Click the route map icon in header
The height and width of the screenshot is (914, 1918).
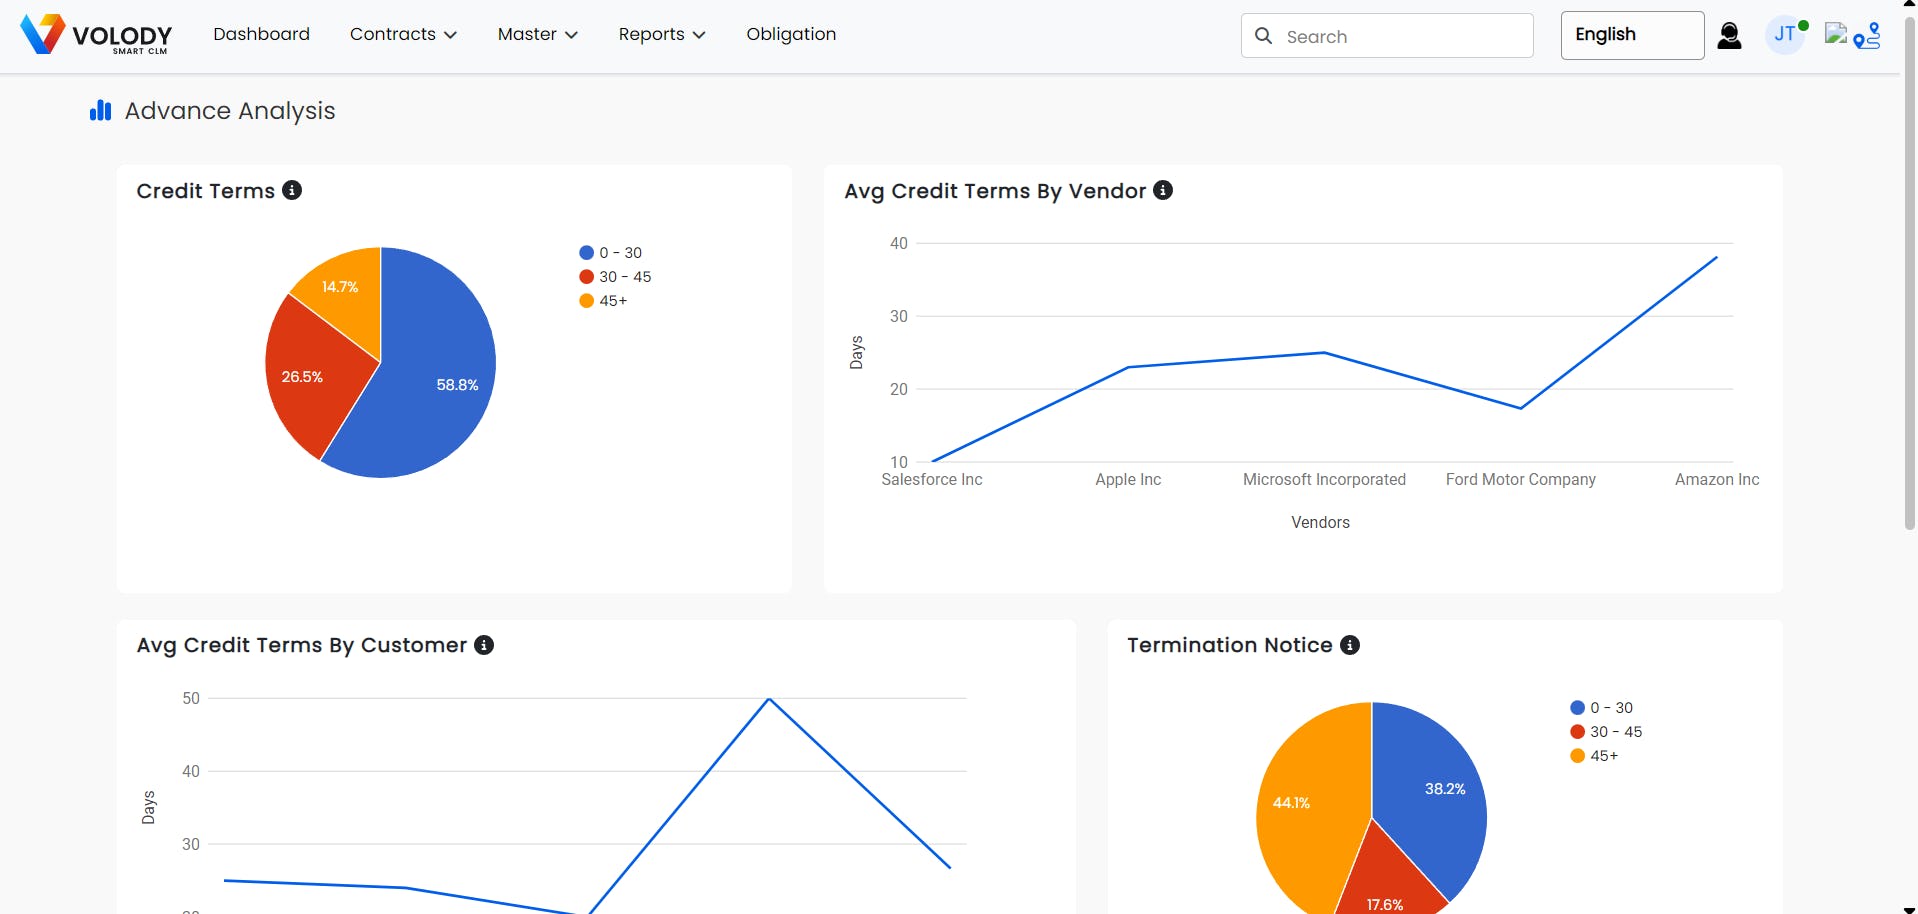point(1866,36)
